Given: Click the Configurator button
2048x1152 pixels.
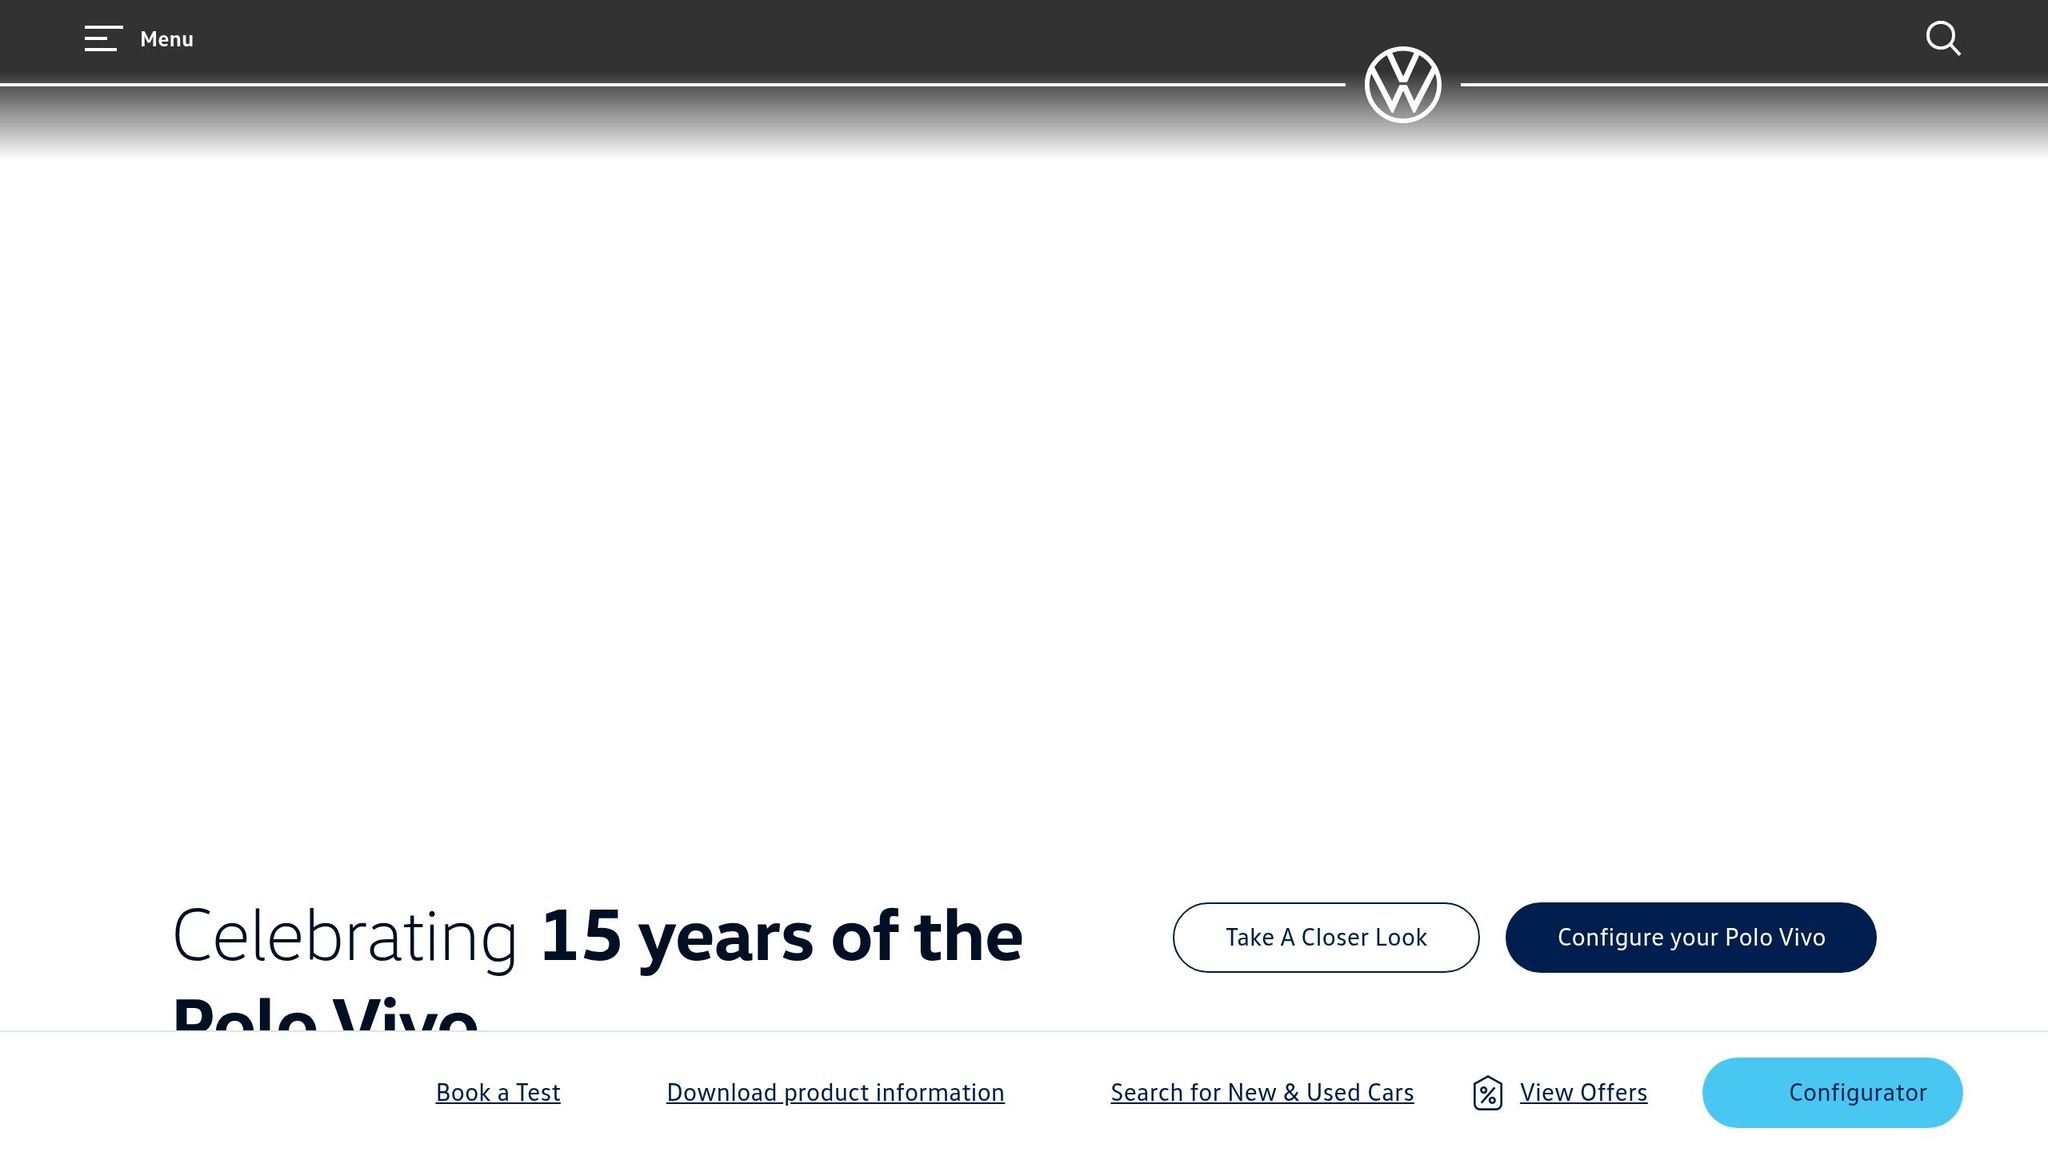Looking at the screenshot, I should tap(1832, 1093).
